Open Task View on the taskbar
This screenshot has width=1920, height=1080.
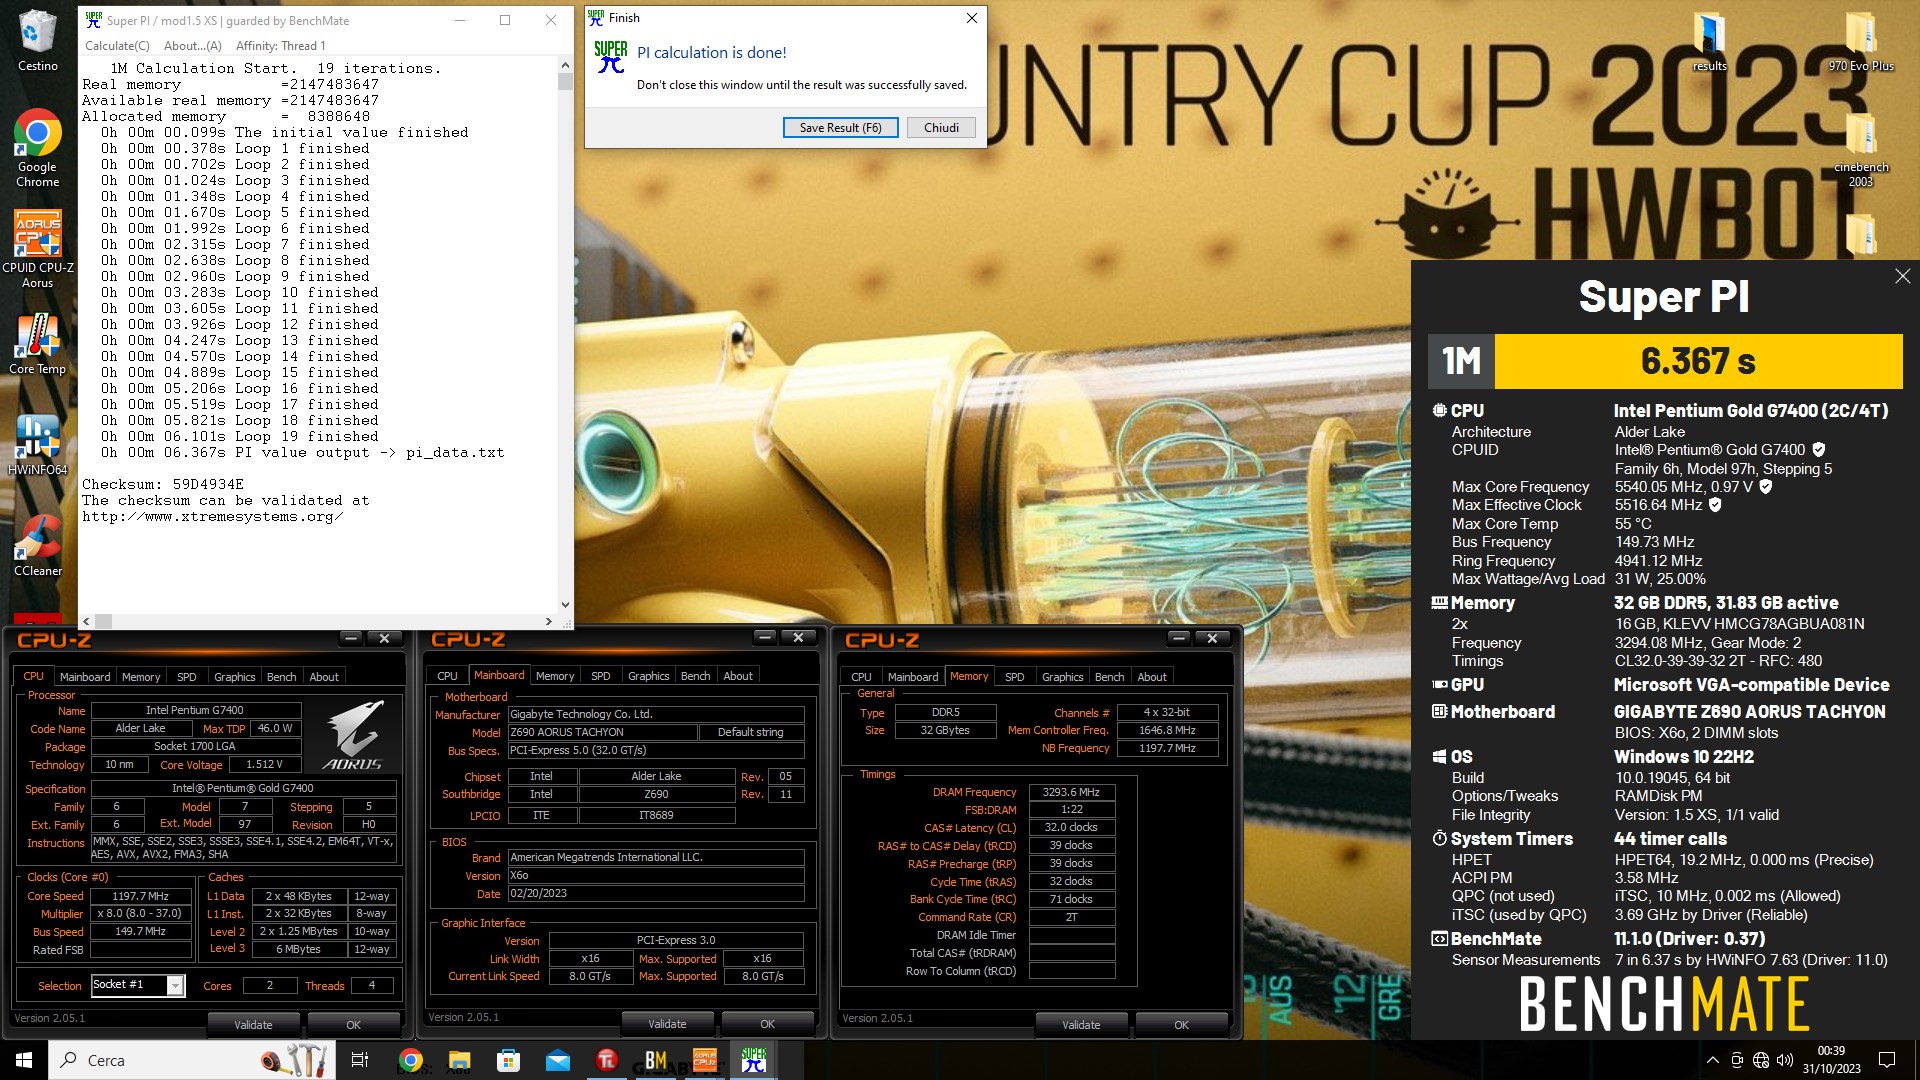(360, 1060)
